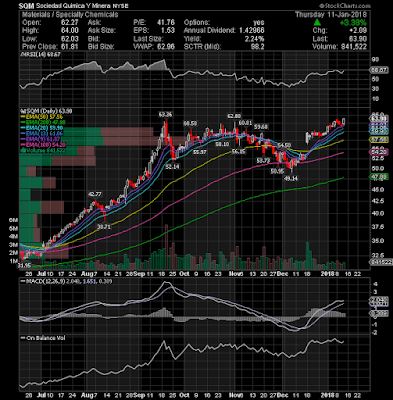Click the 42.77 August high label
393x400 pixels.
(x=95, y=194)
